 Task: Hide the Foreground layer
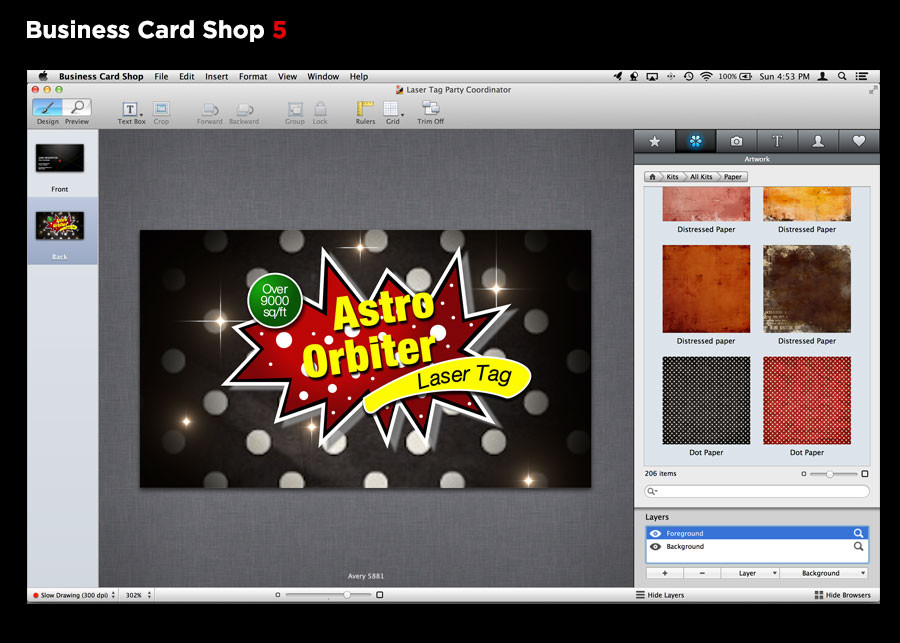point(655,533)
